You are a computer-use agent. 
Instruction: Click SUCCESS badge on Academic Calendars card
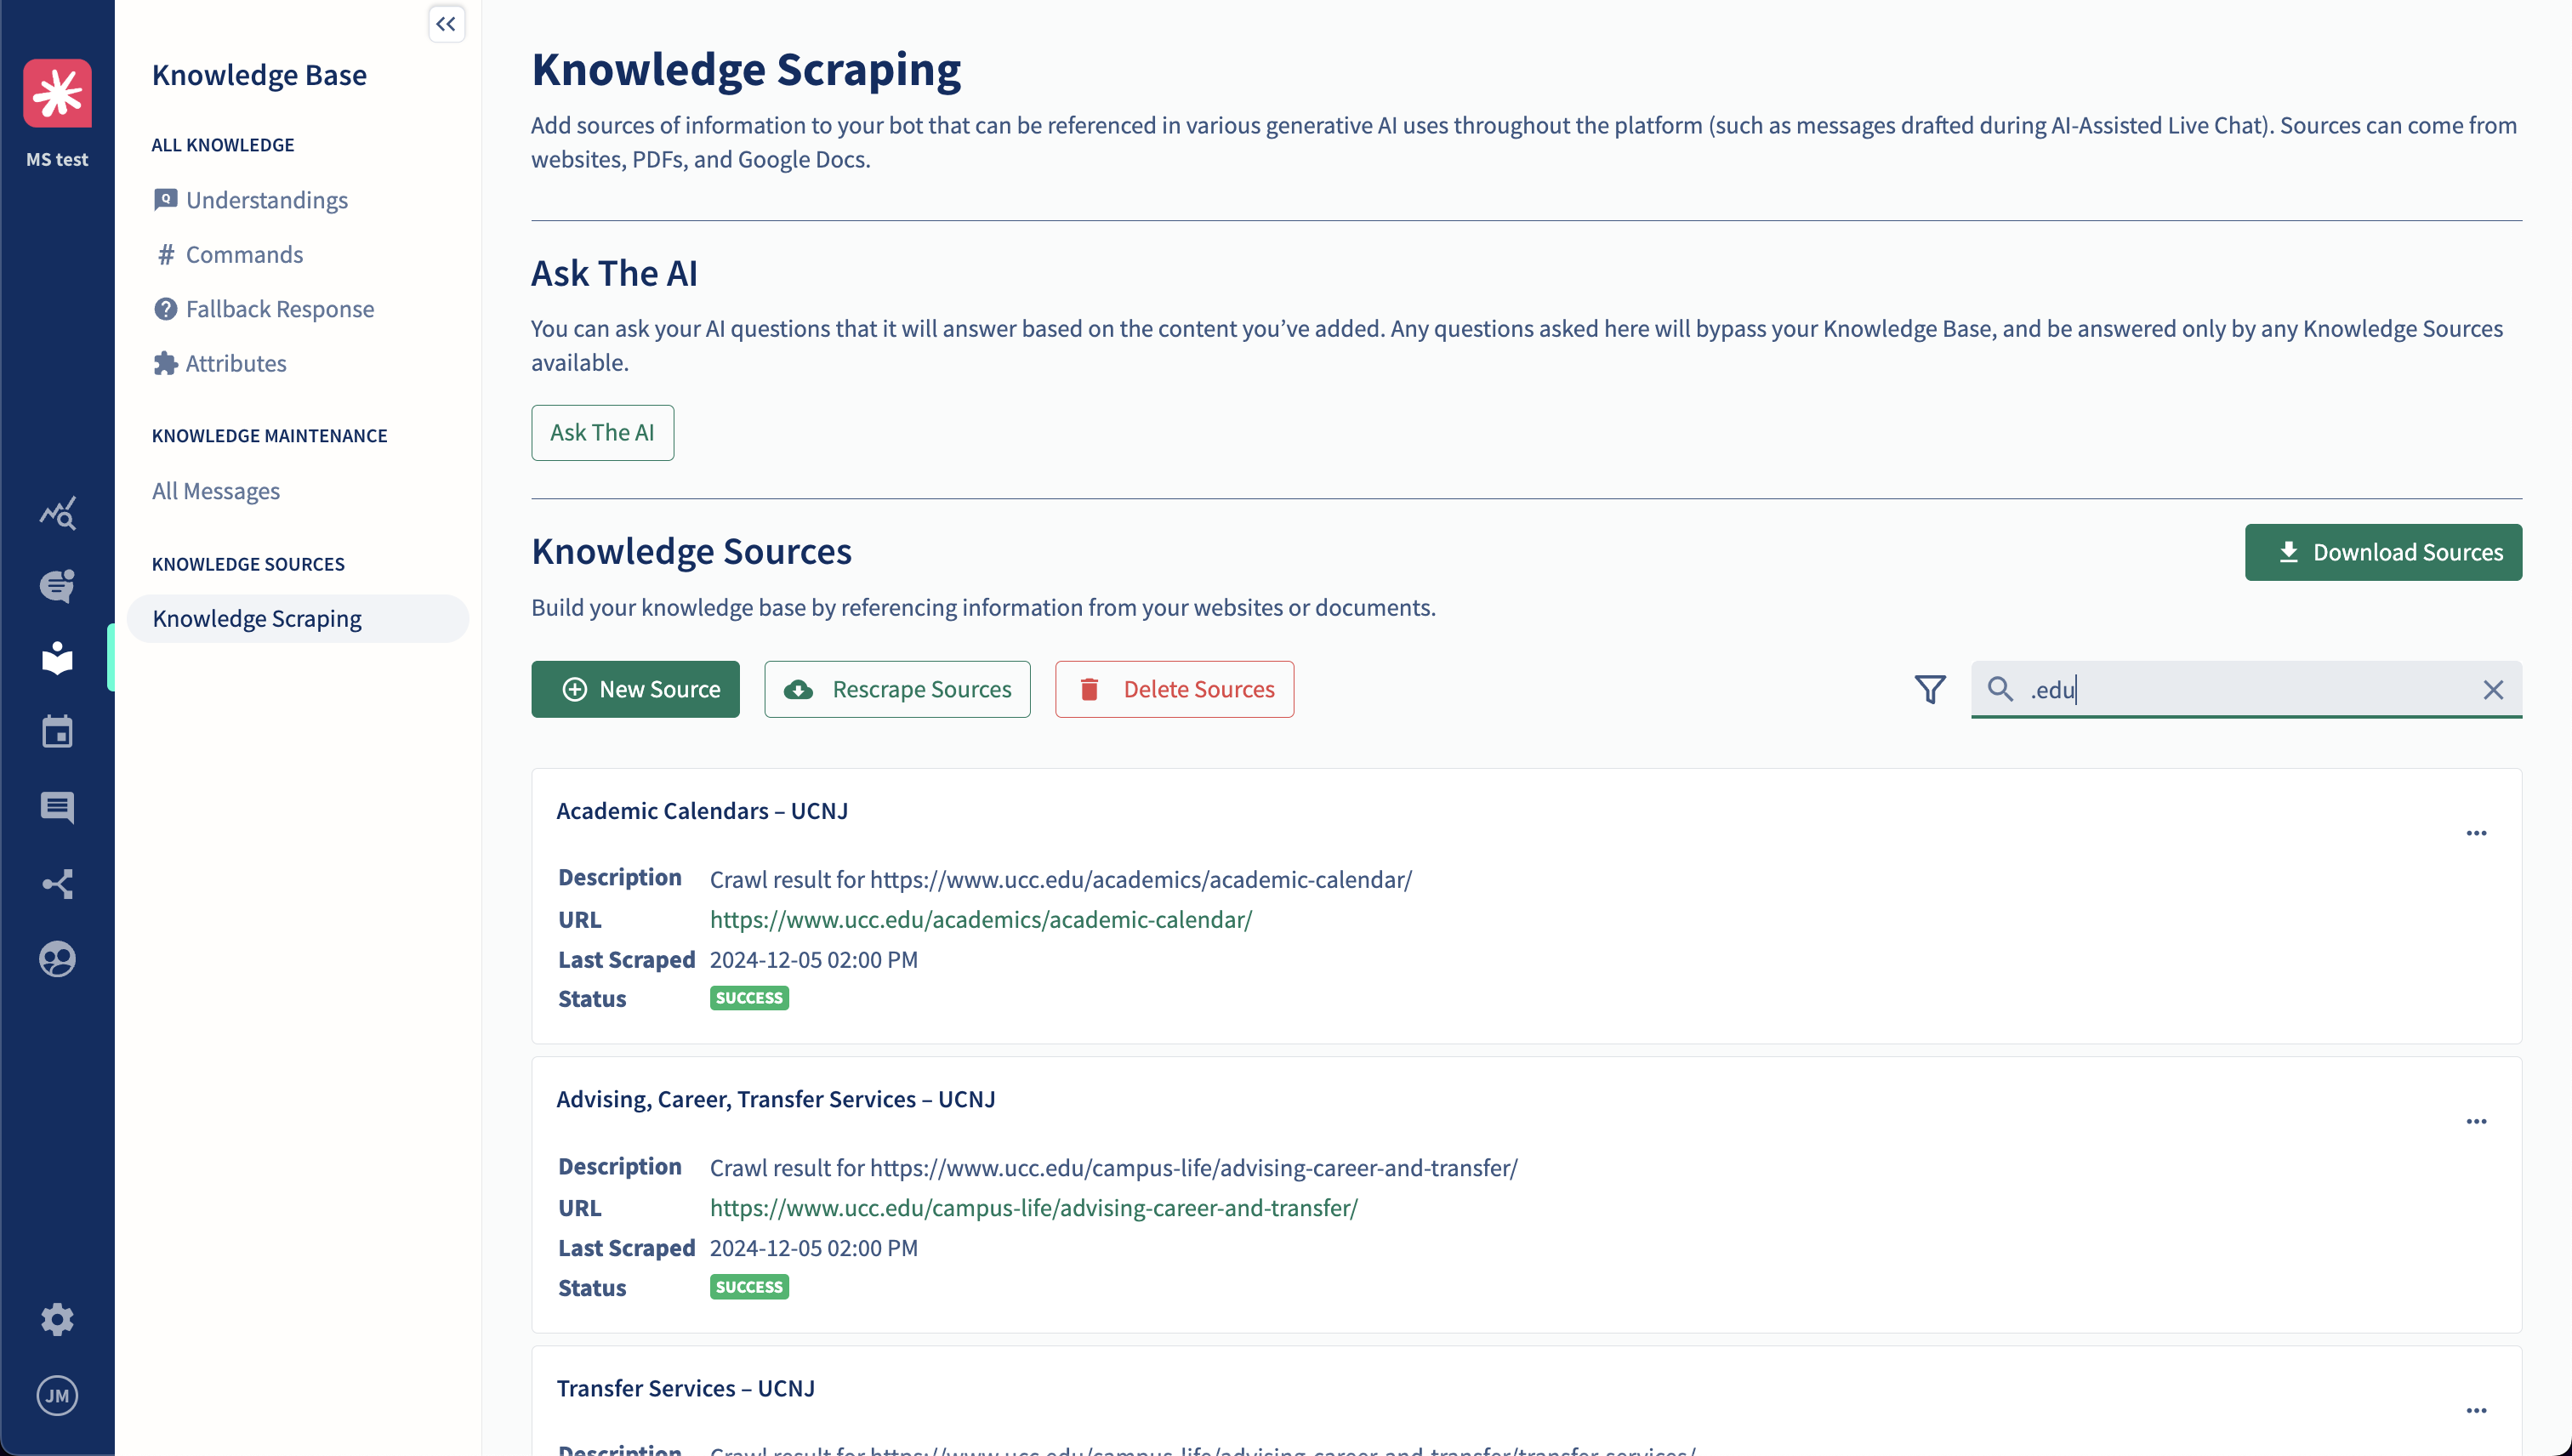tap(749, 998)
